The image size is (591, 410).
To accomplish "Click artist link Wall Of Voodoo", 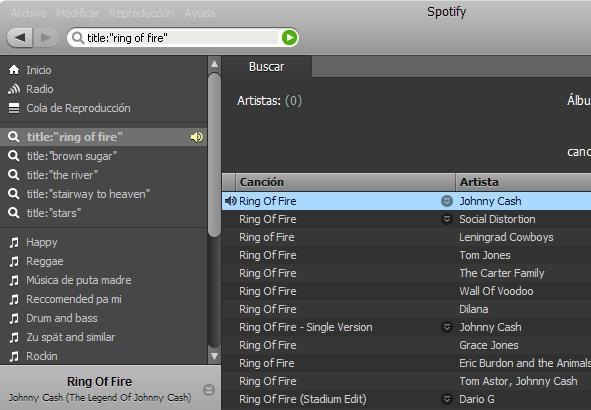I will click(x=496, y=291).
